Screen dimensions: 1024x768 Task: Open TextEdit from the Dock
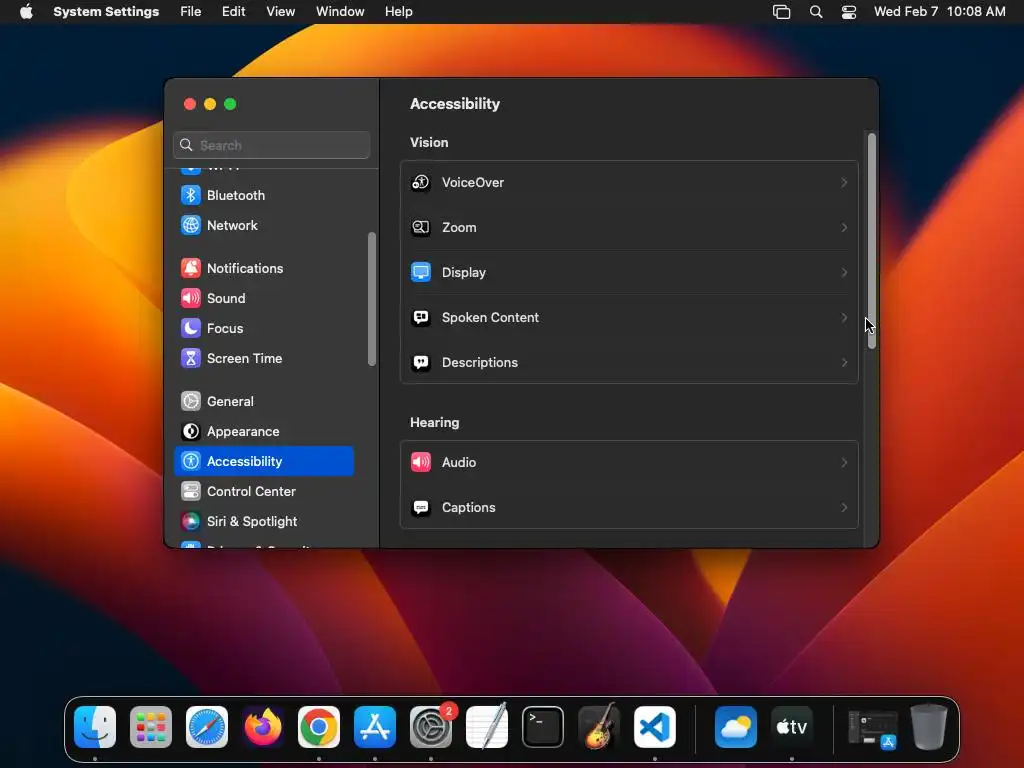(487, 727)
